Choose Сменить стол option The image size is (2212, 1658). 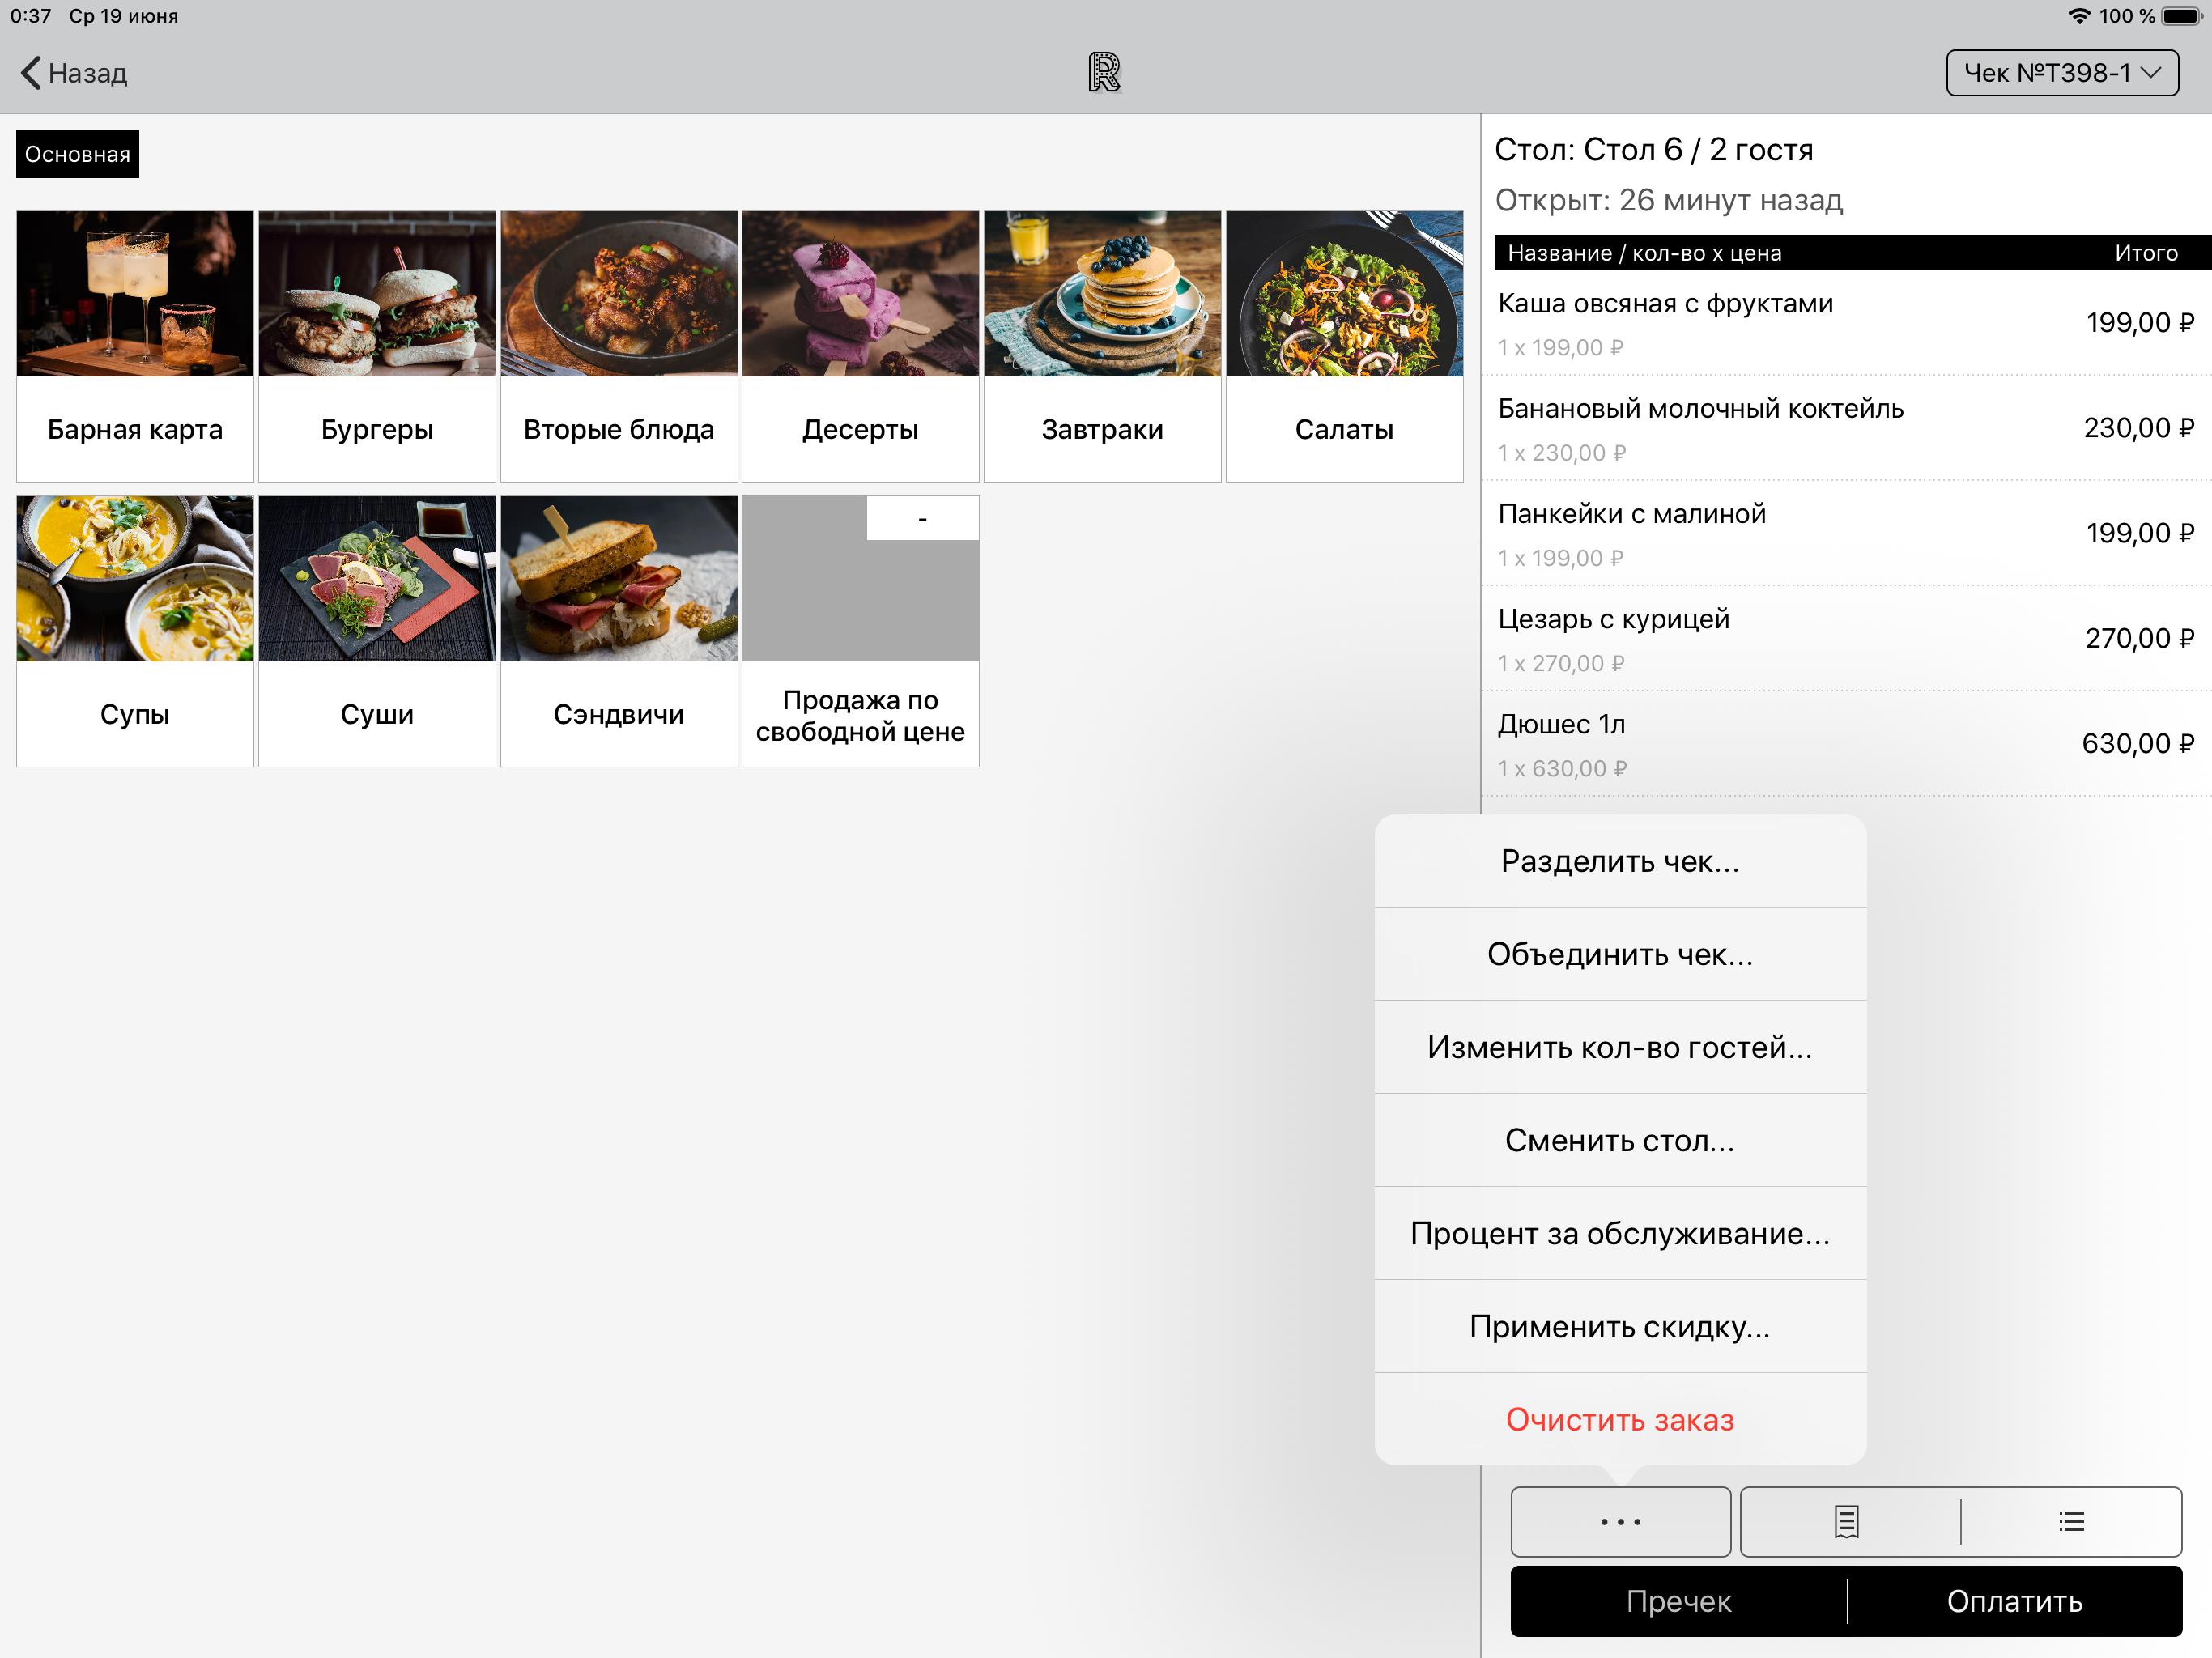1619,1140
